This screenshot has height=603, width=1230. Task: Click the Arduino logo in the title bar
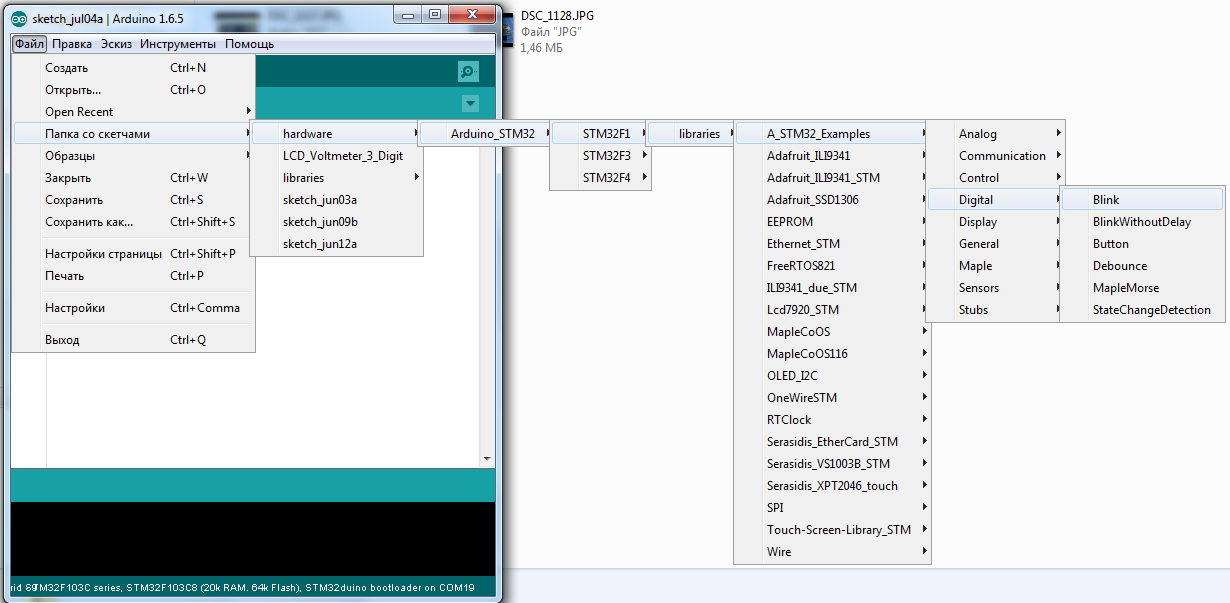click(x=19, y=19)
